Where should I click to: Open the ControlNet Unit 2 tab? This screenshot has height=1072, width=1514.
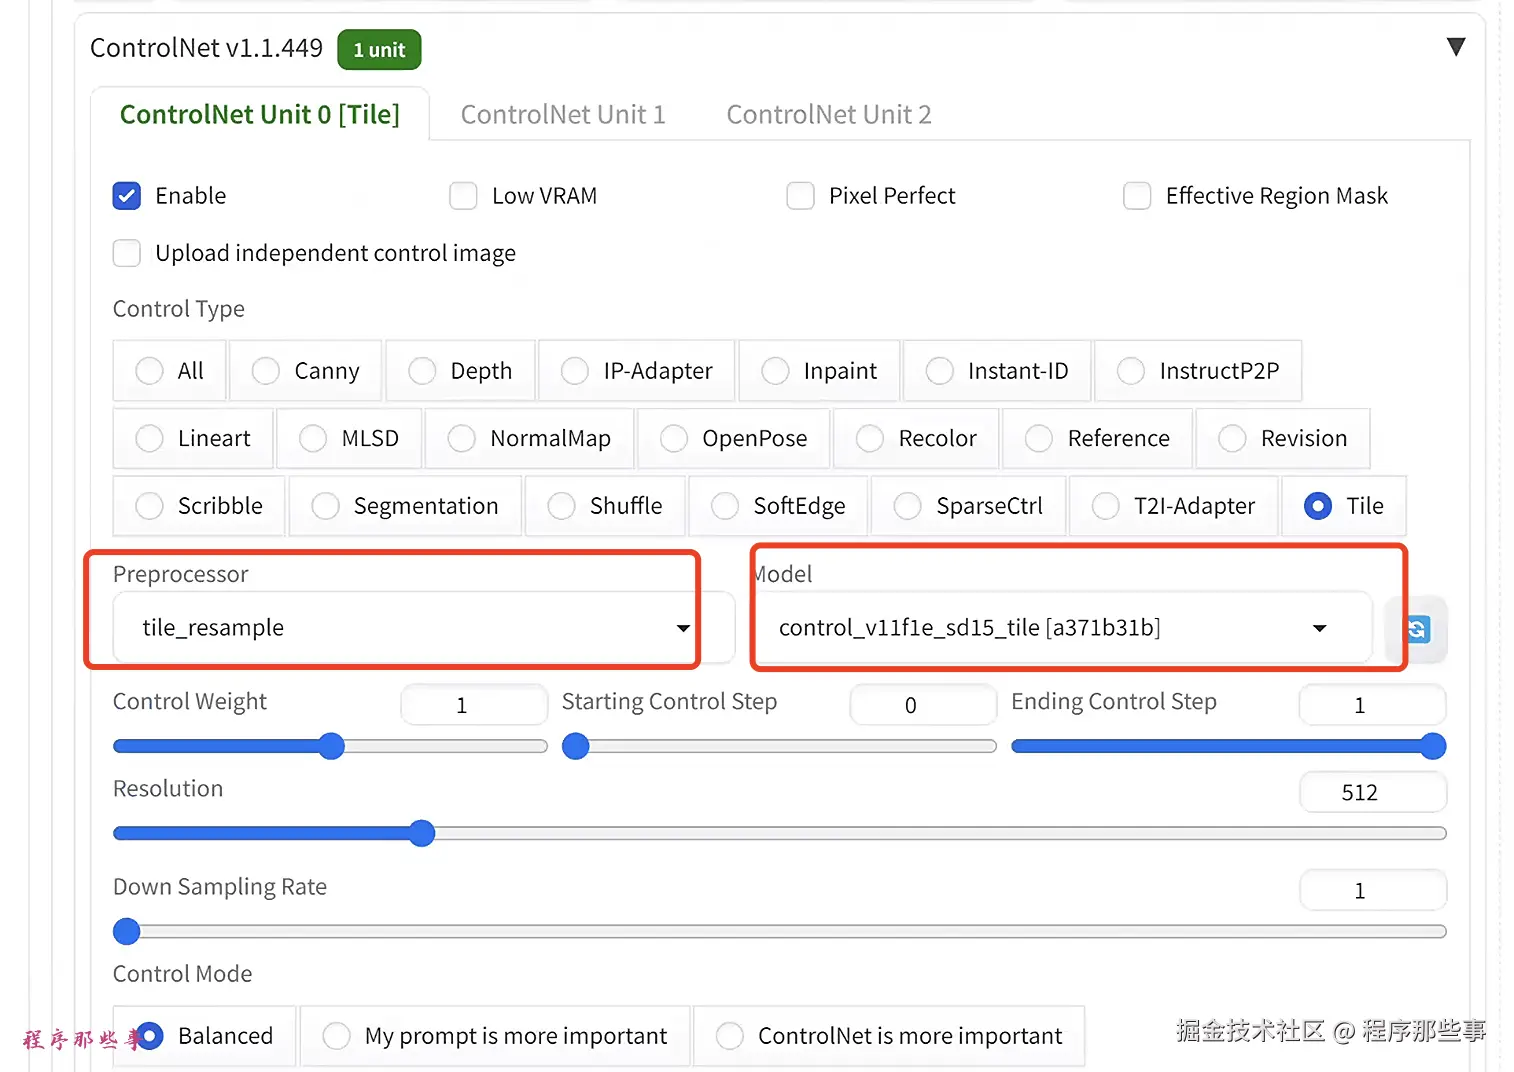coord(829,115)
